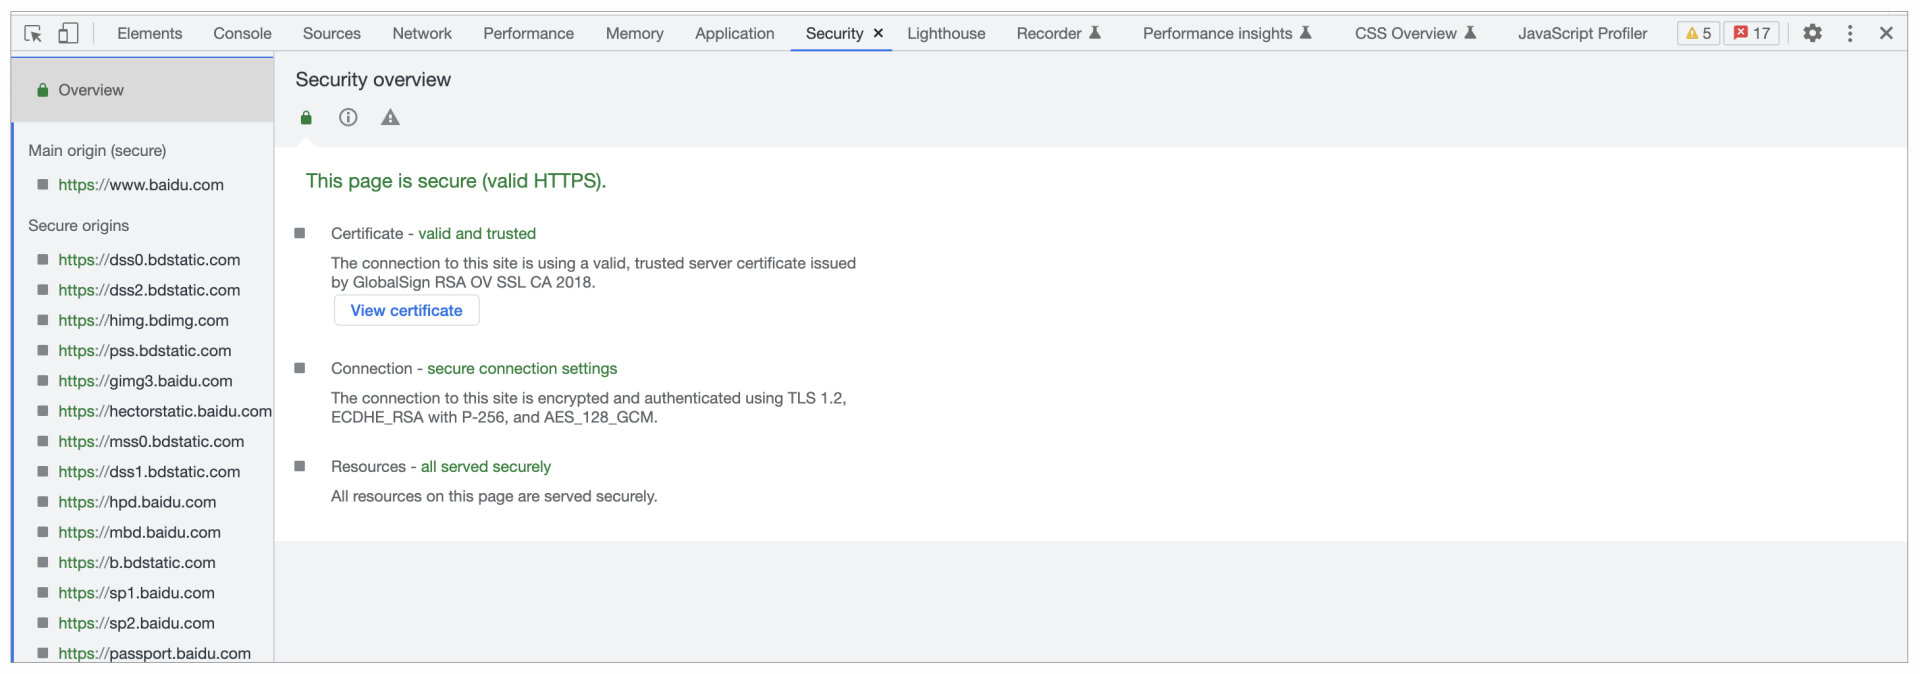The width and height of the screenshot is (1920, 674).
Task: Close the Security tab
Action: point(878,33)
